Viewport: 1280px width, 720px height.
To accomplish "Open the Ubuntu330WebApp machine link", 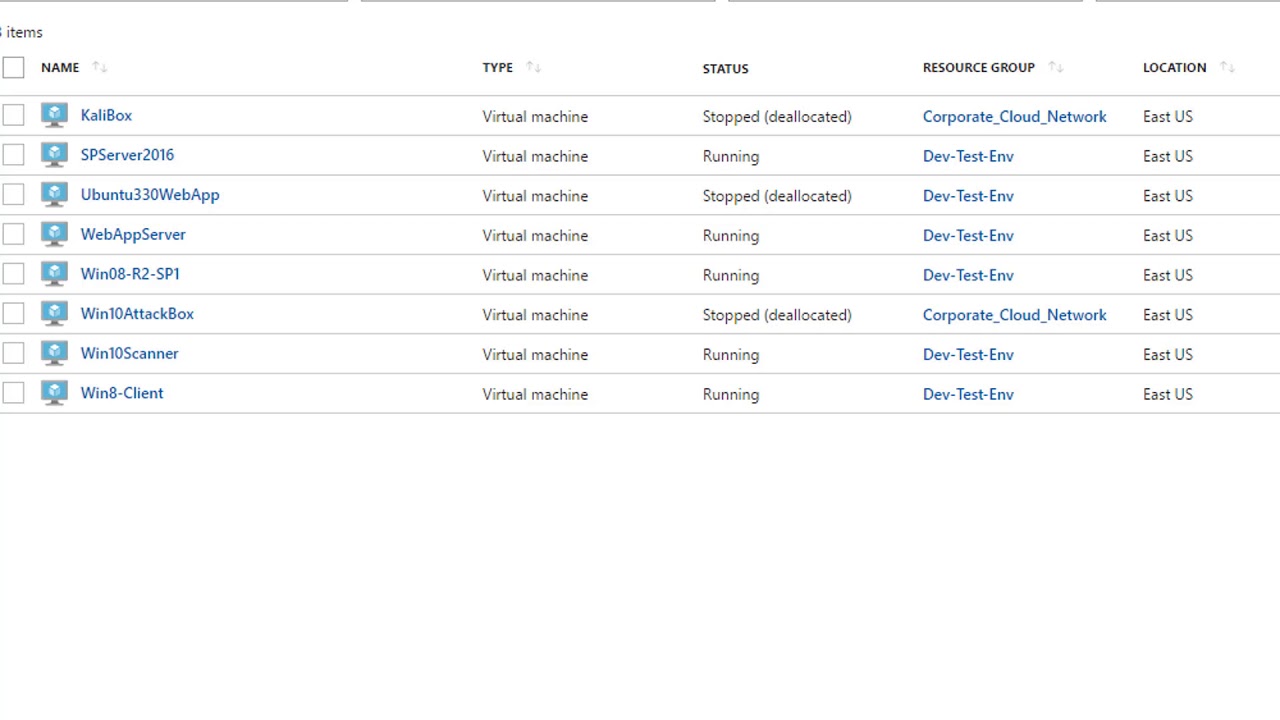I will (150, 195).
